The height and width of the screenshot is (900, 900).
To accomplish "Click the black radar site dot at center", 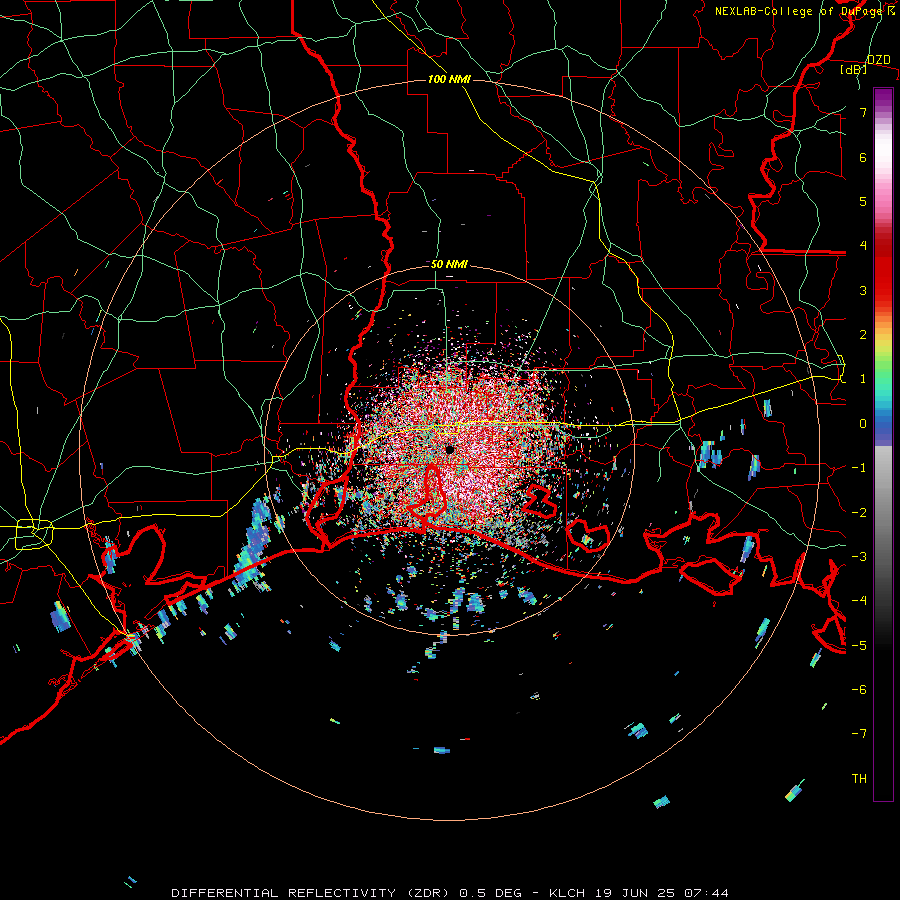I will pos(450,450).
